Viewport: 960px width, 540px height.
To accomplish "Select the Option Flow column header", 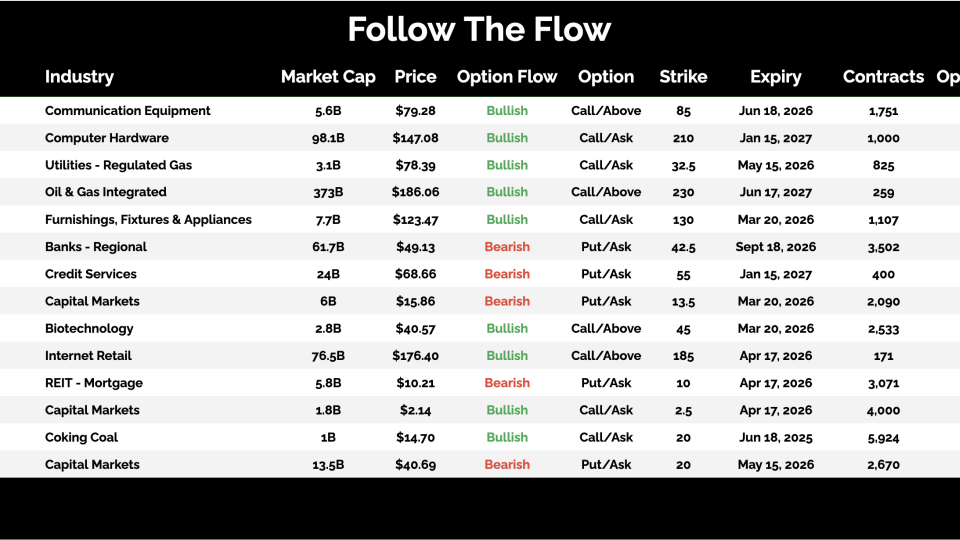I will coord(507,77).
